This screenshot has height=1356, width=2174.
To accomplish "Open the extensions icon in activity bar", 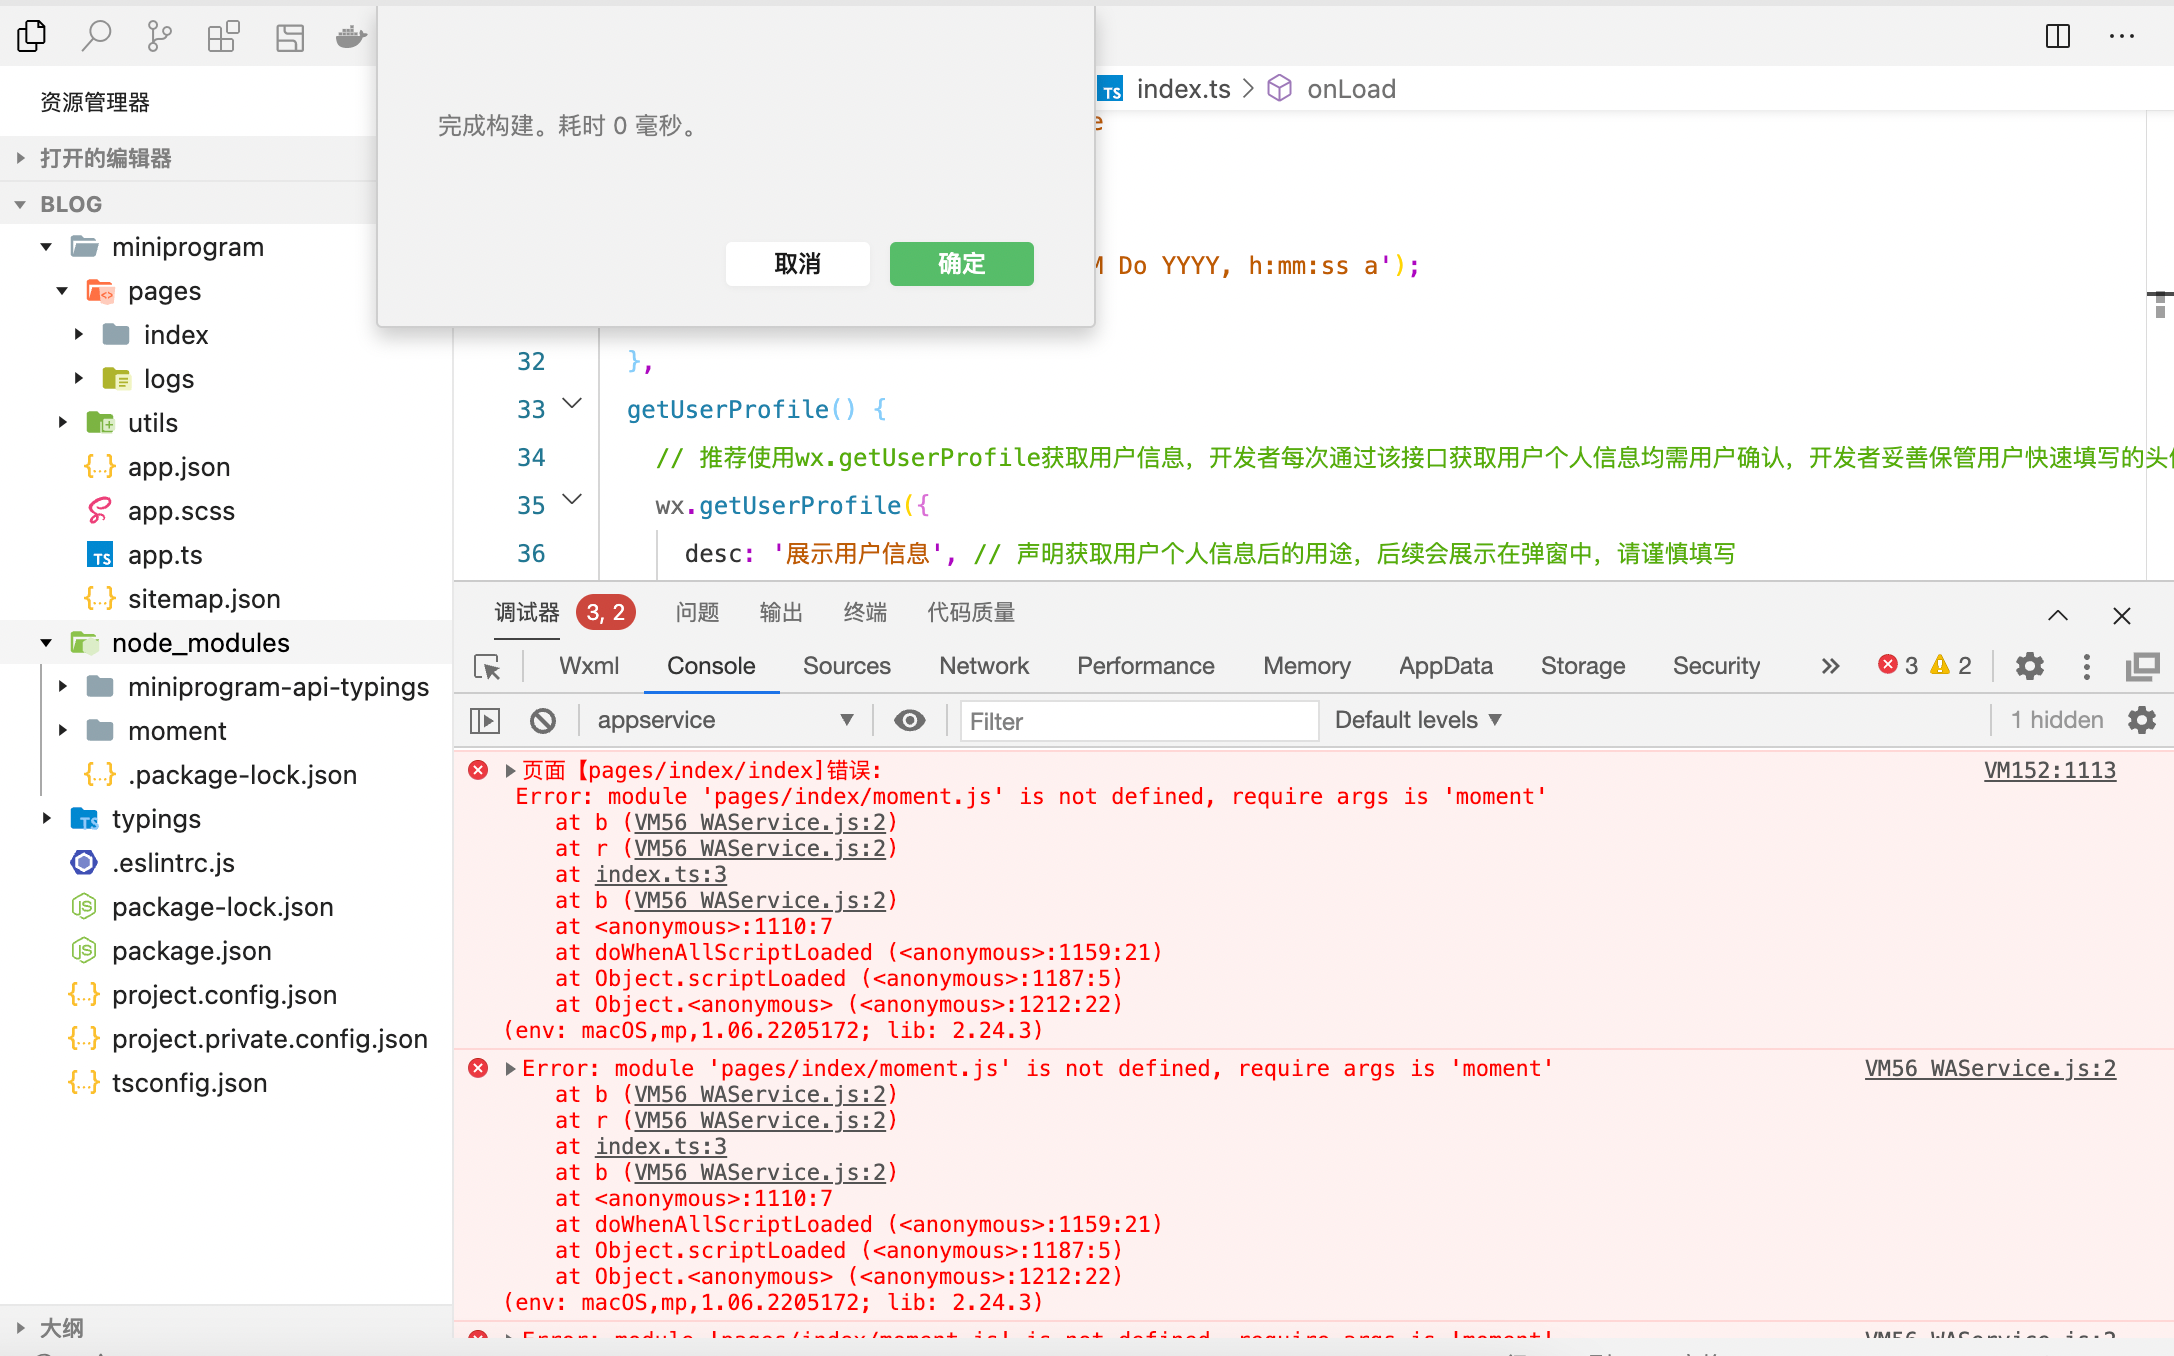I will point(223,37).
